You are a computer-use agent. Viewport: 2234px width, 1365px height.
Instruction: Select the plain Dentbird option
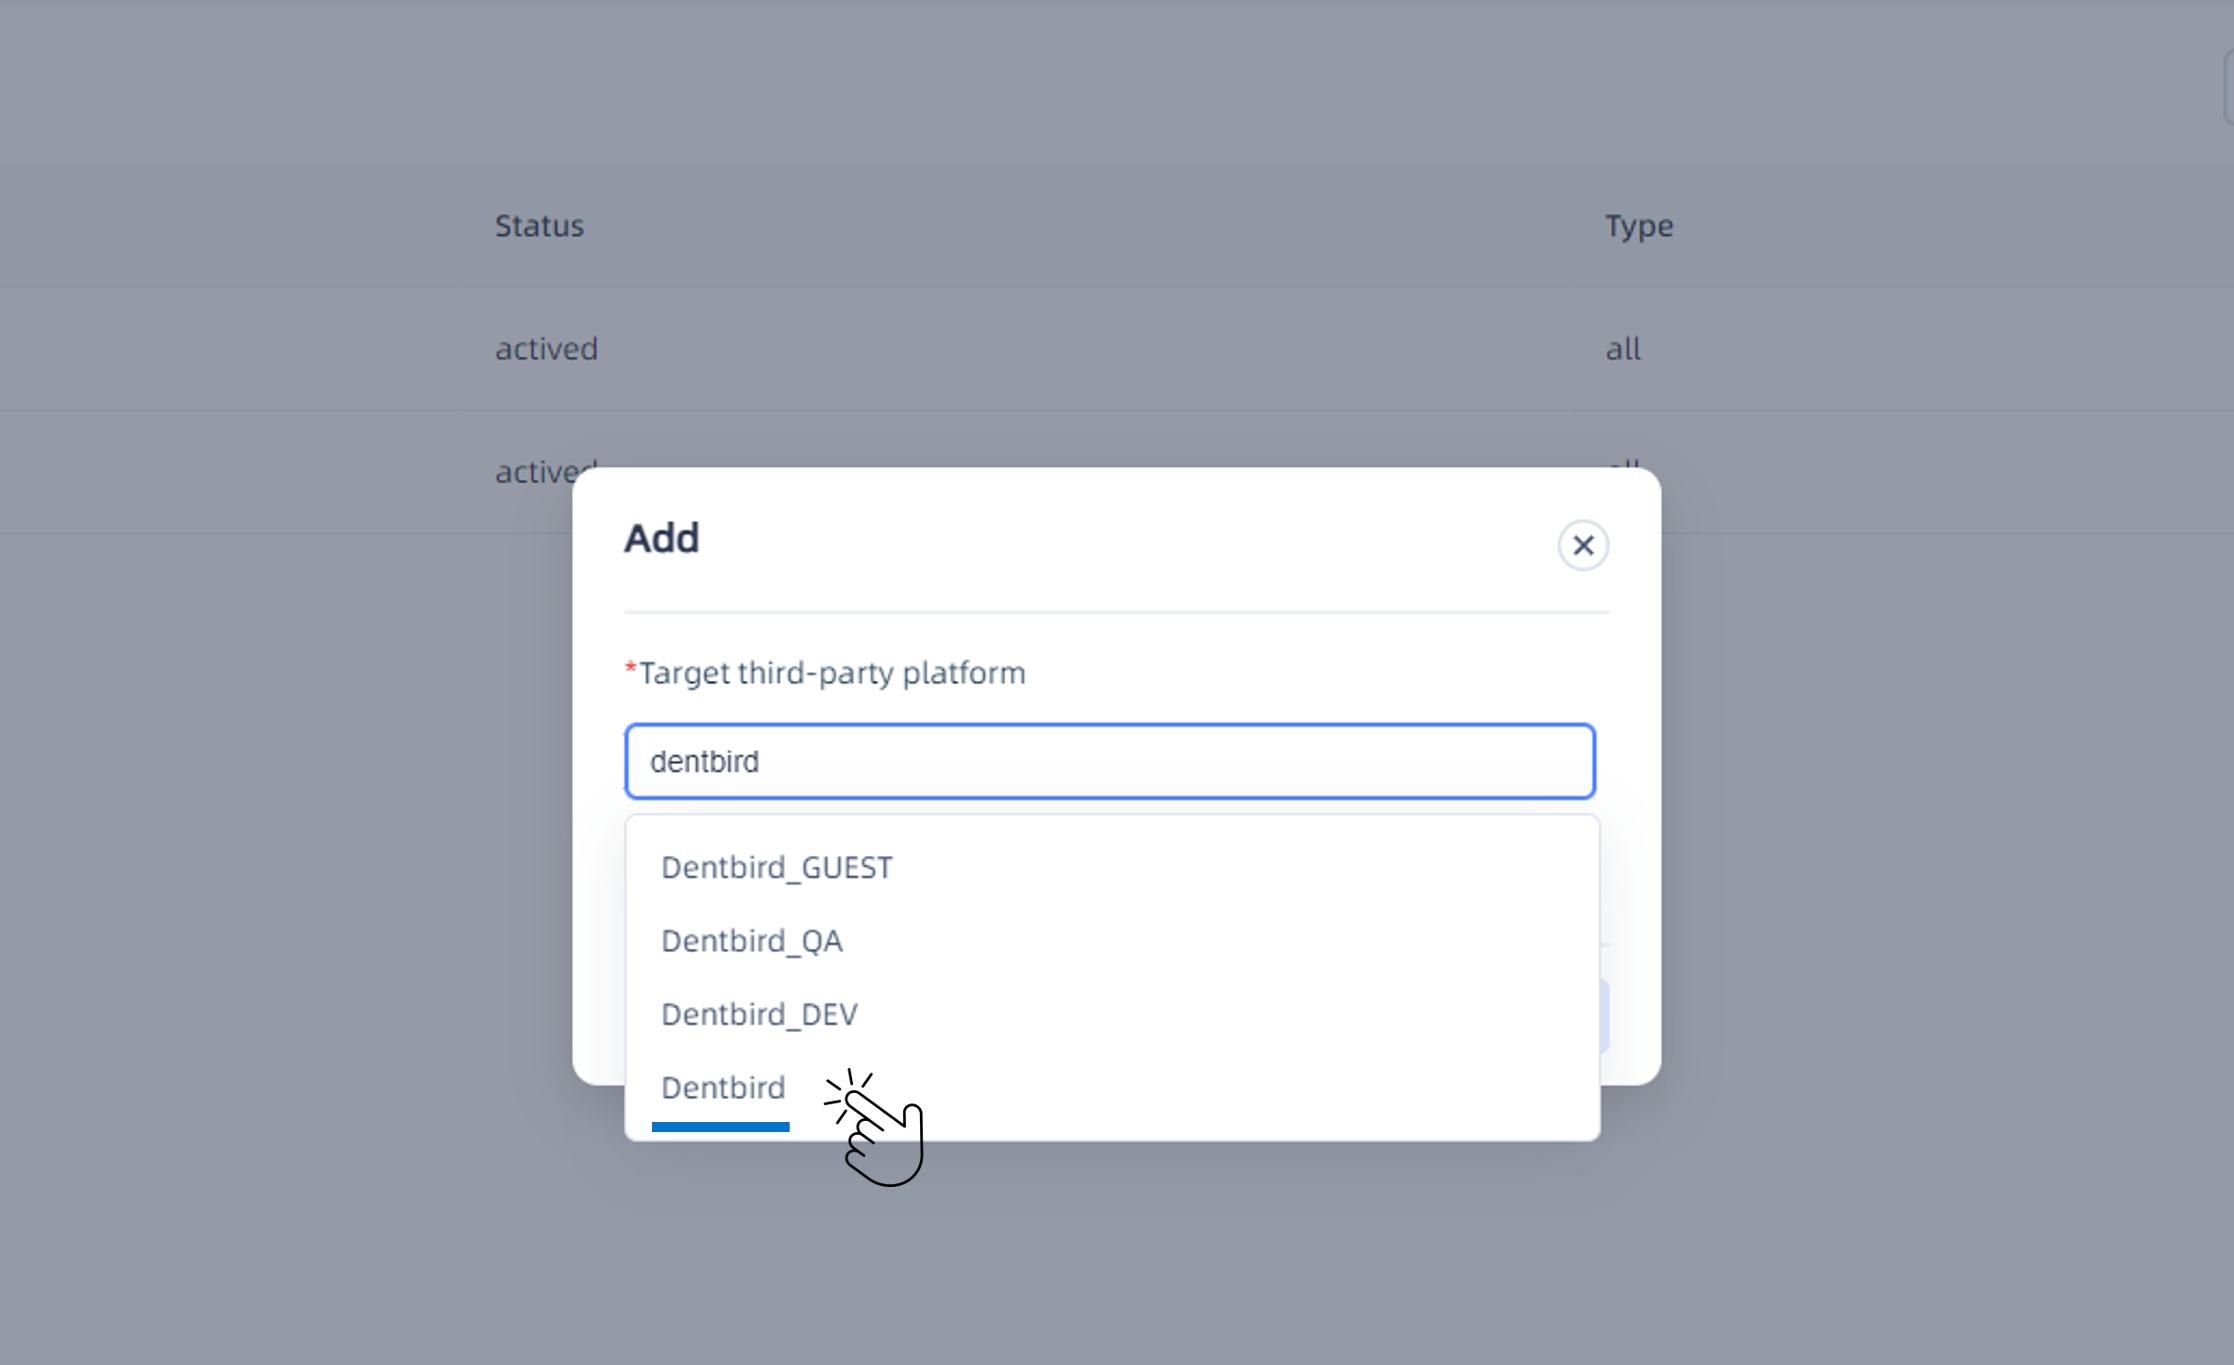point(723,1087)
